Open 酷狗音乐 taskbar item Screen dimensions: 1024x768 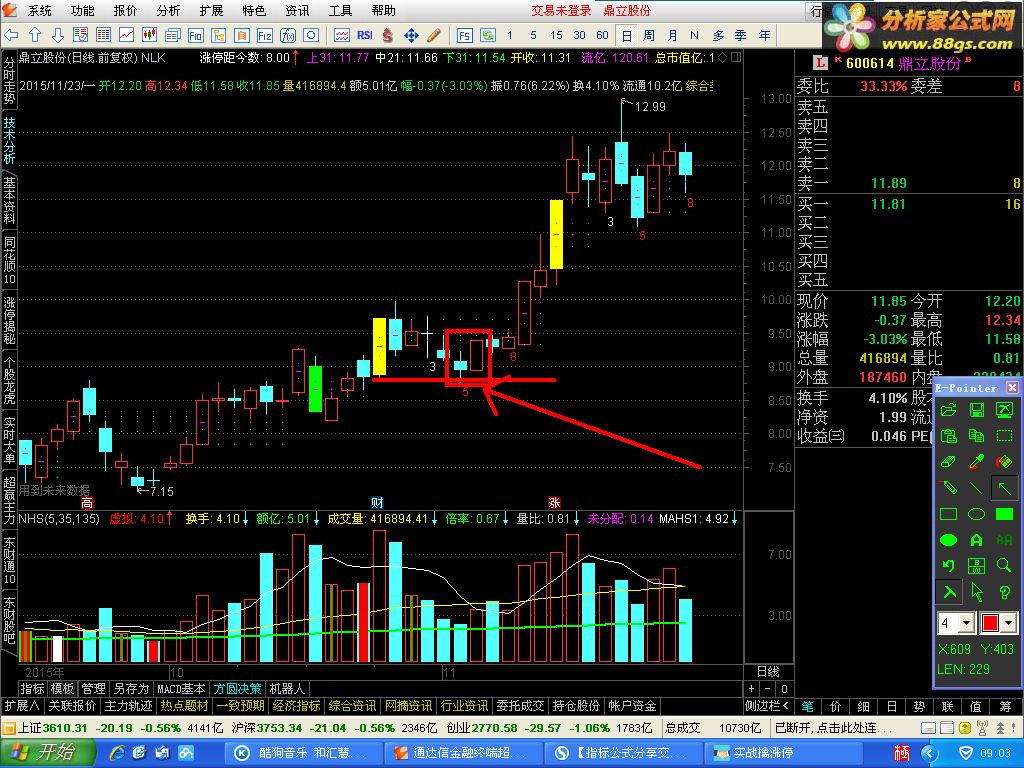(302, 752)
